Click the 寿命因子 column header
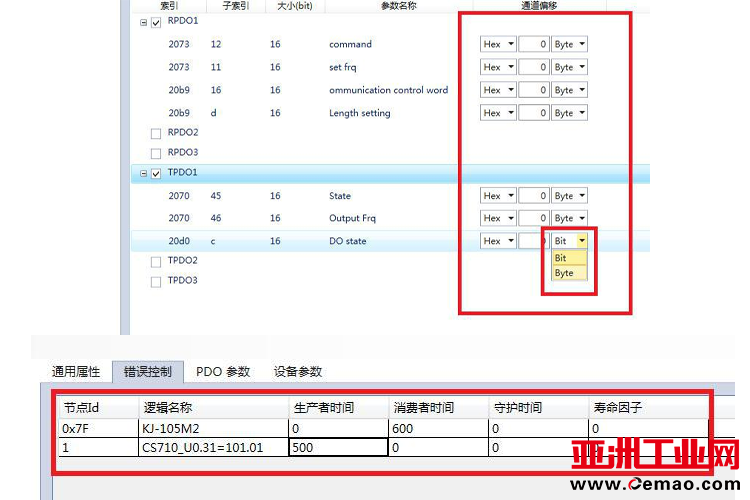Image resolution: width=750 pixels, height=500 pixels. pyautogui.click(x=648, y=408)
